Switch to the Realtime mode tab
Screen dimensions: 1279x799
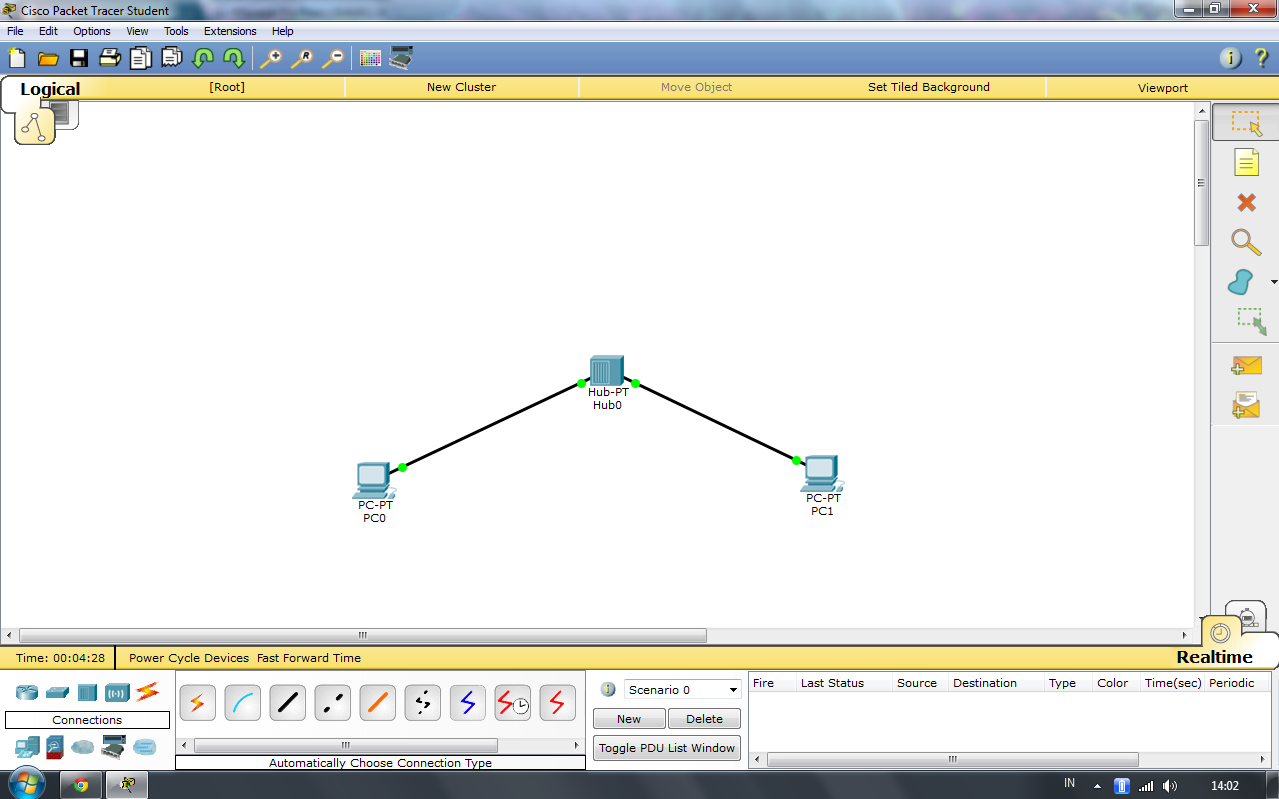(x=1214, y=657)
